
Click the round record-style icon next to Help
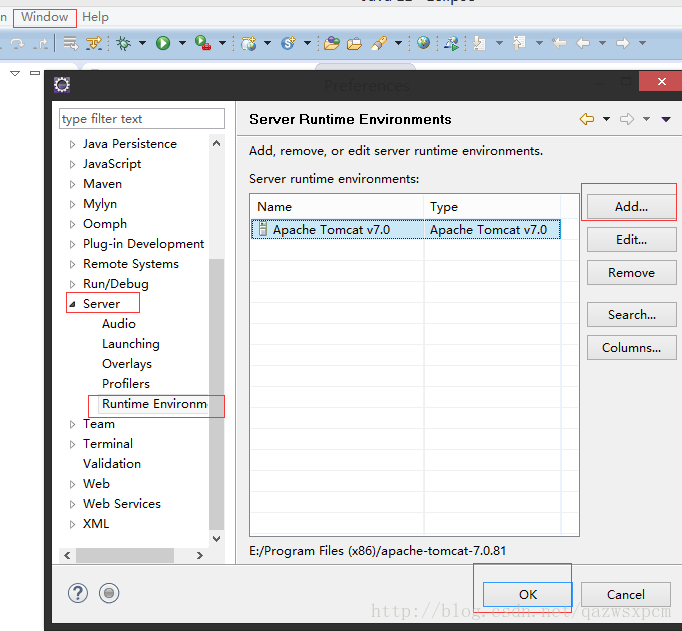tap(109, 593)
